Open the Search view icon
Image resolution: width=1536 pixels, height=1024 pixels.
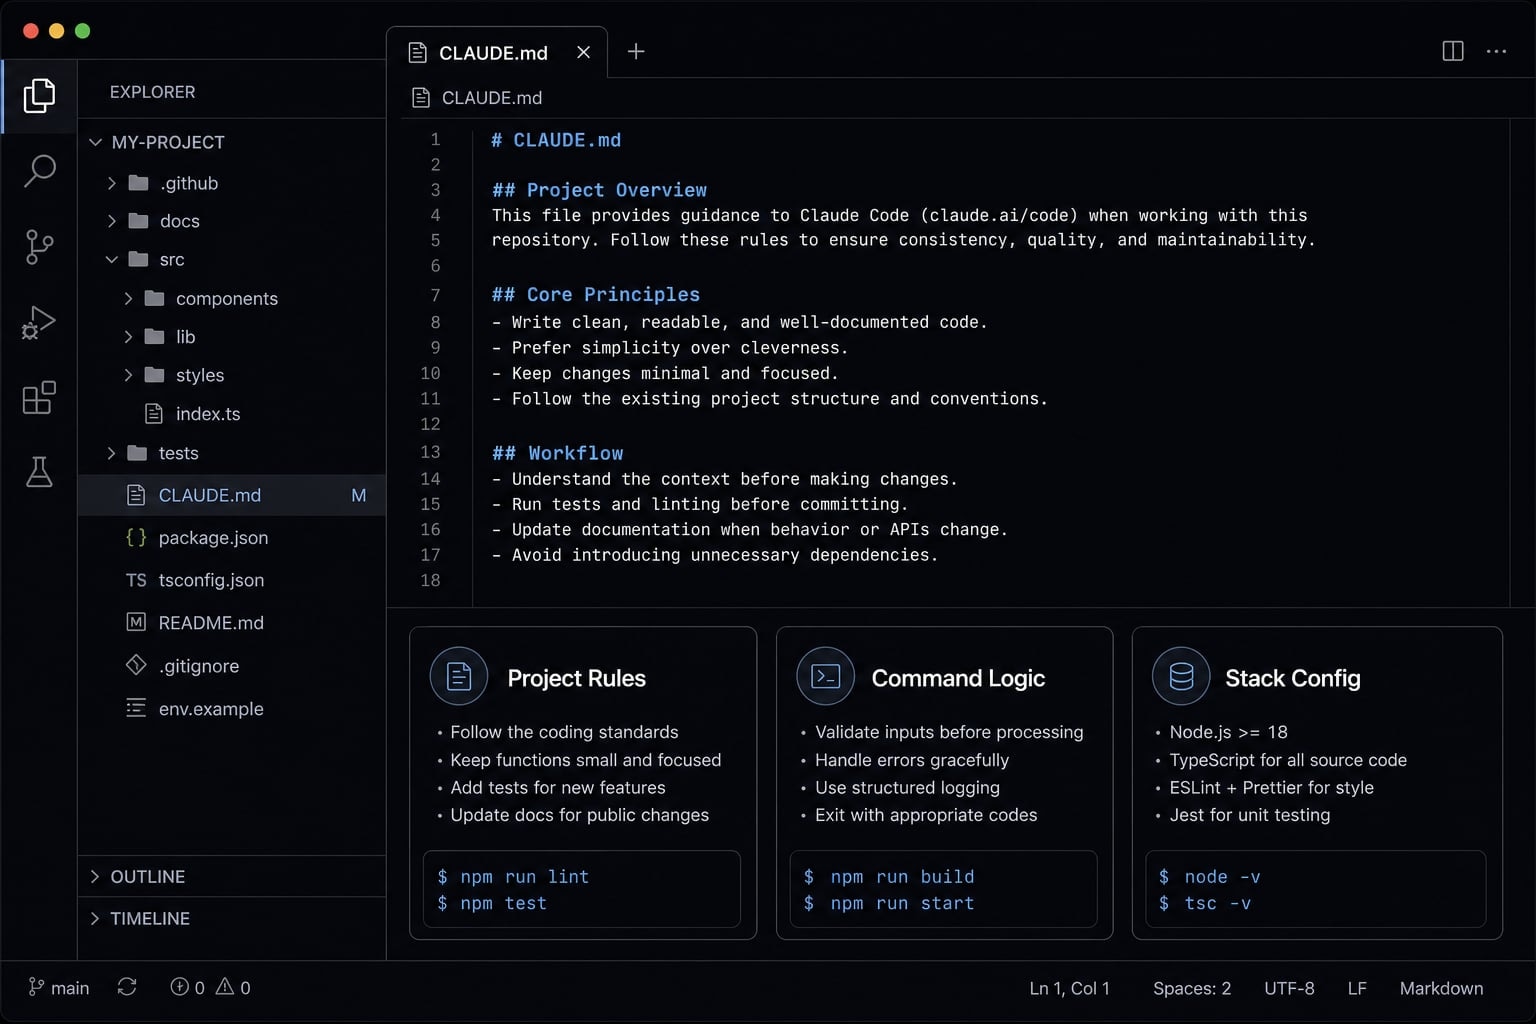[x=39, y=170]
